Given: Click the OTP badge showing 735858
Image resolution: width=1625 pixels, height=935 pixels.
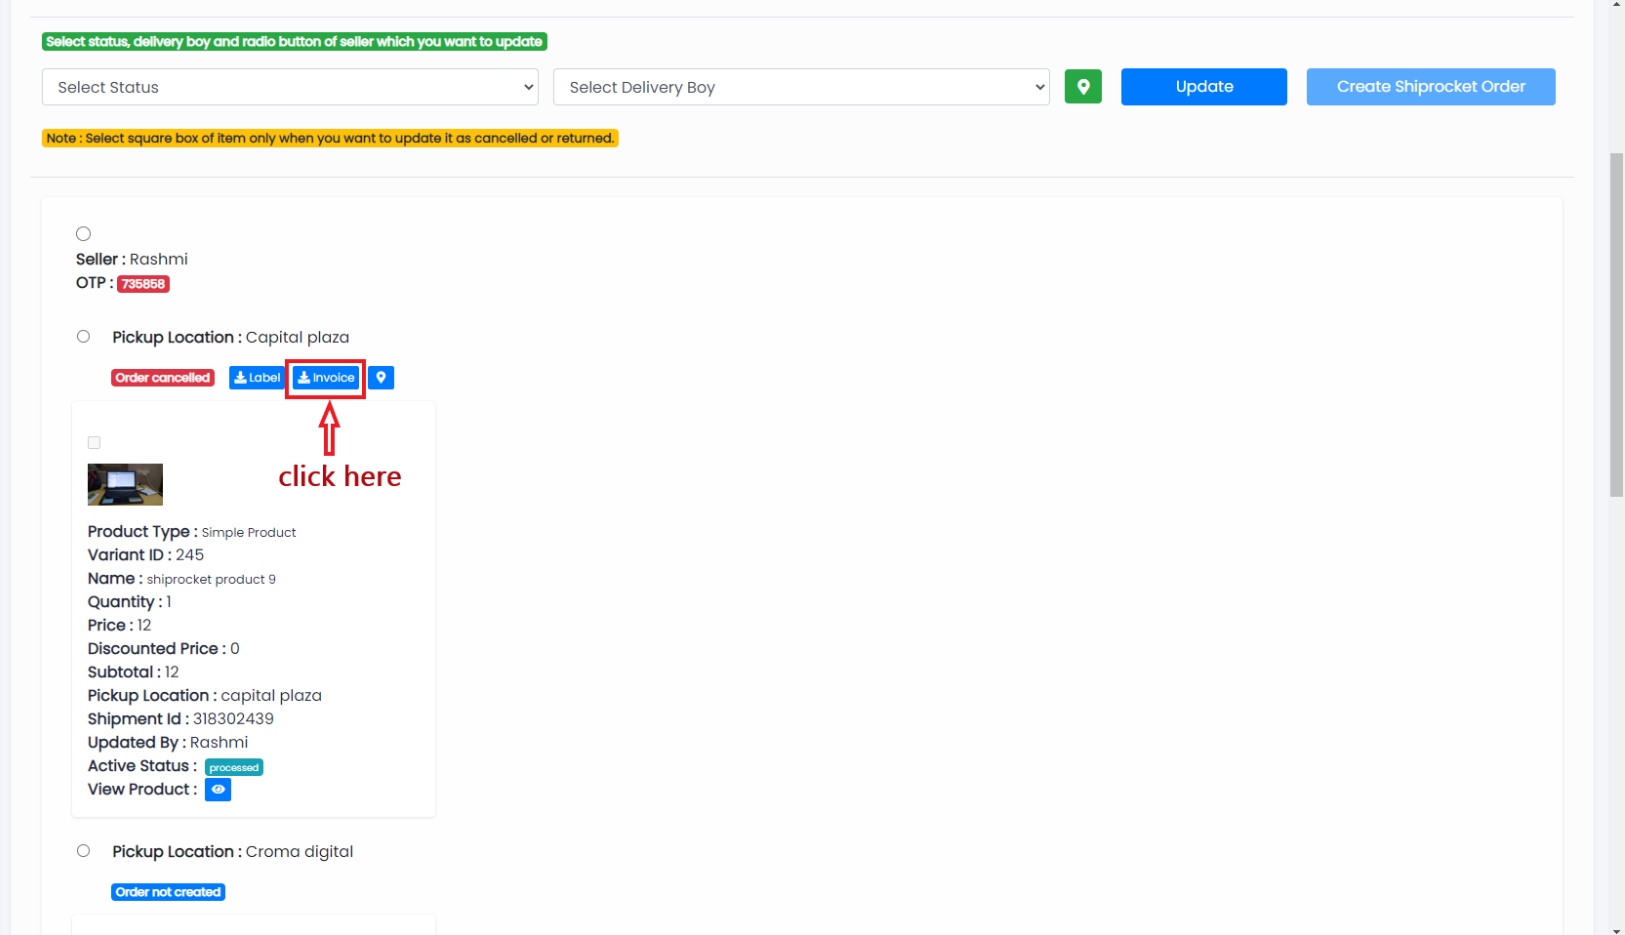Looking at the screenshot, I should 143,283.
